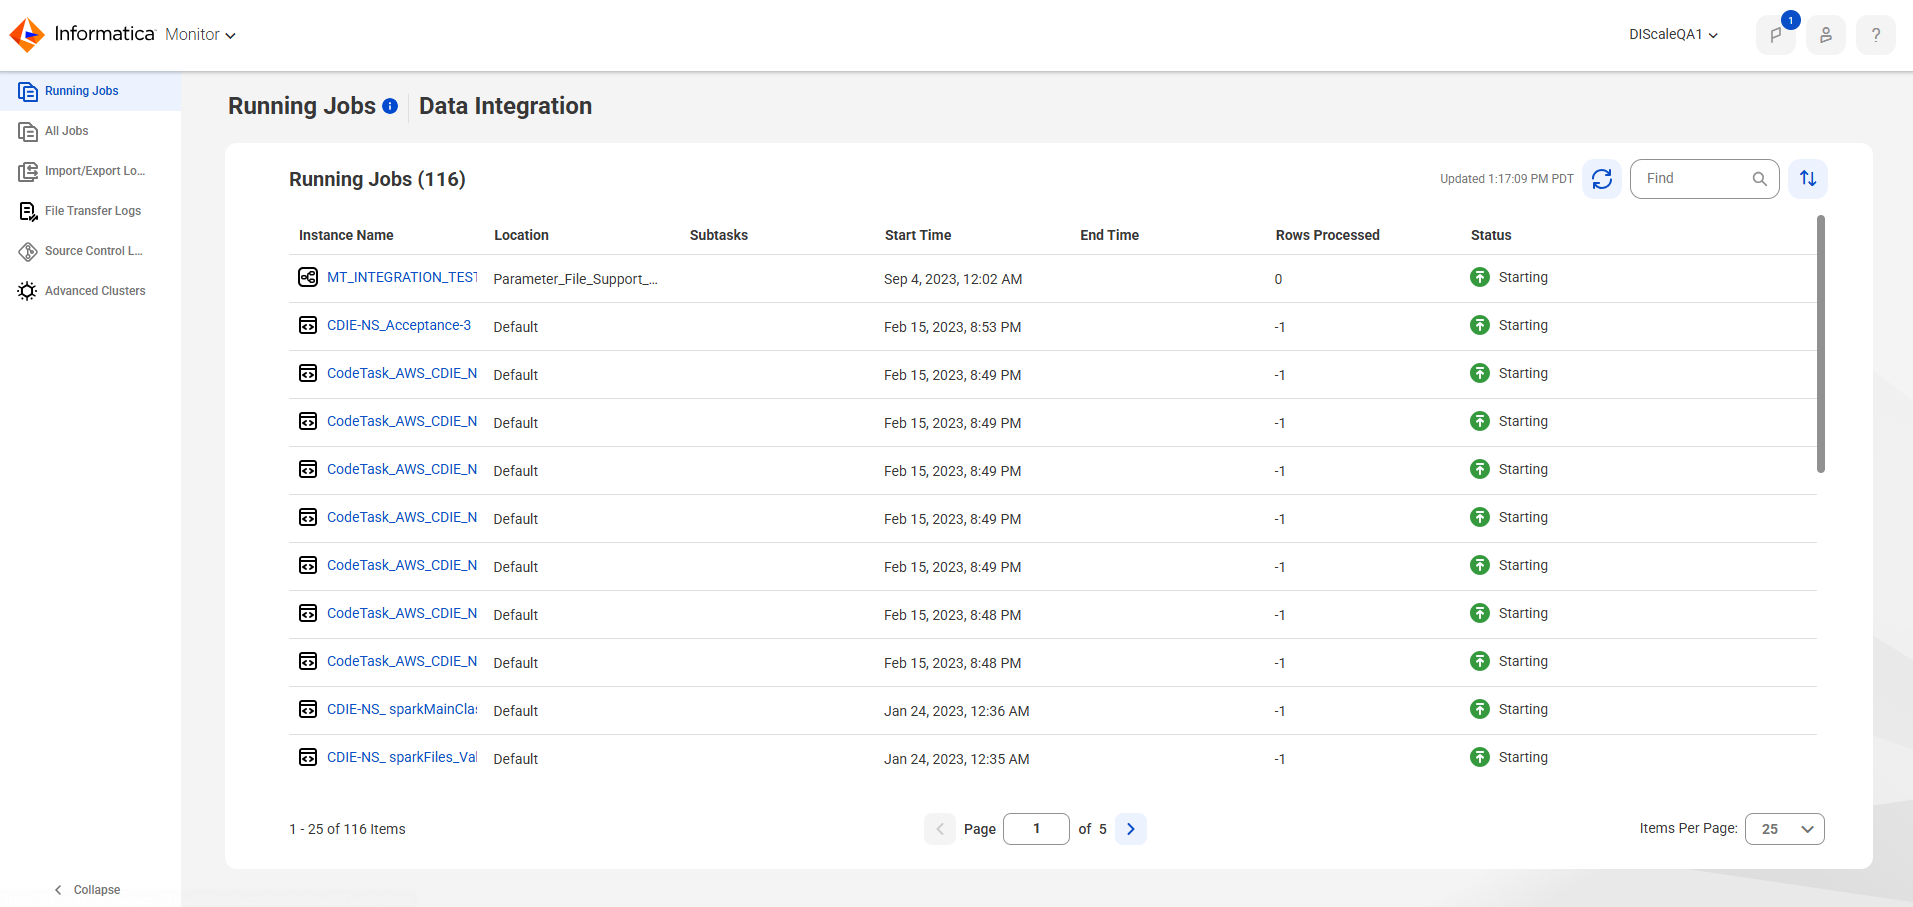Click Jan 24, 2023, 12:35 AM start time

(957, 759)
